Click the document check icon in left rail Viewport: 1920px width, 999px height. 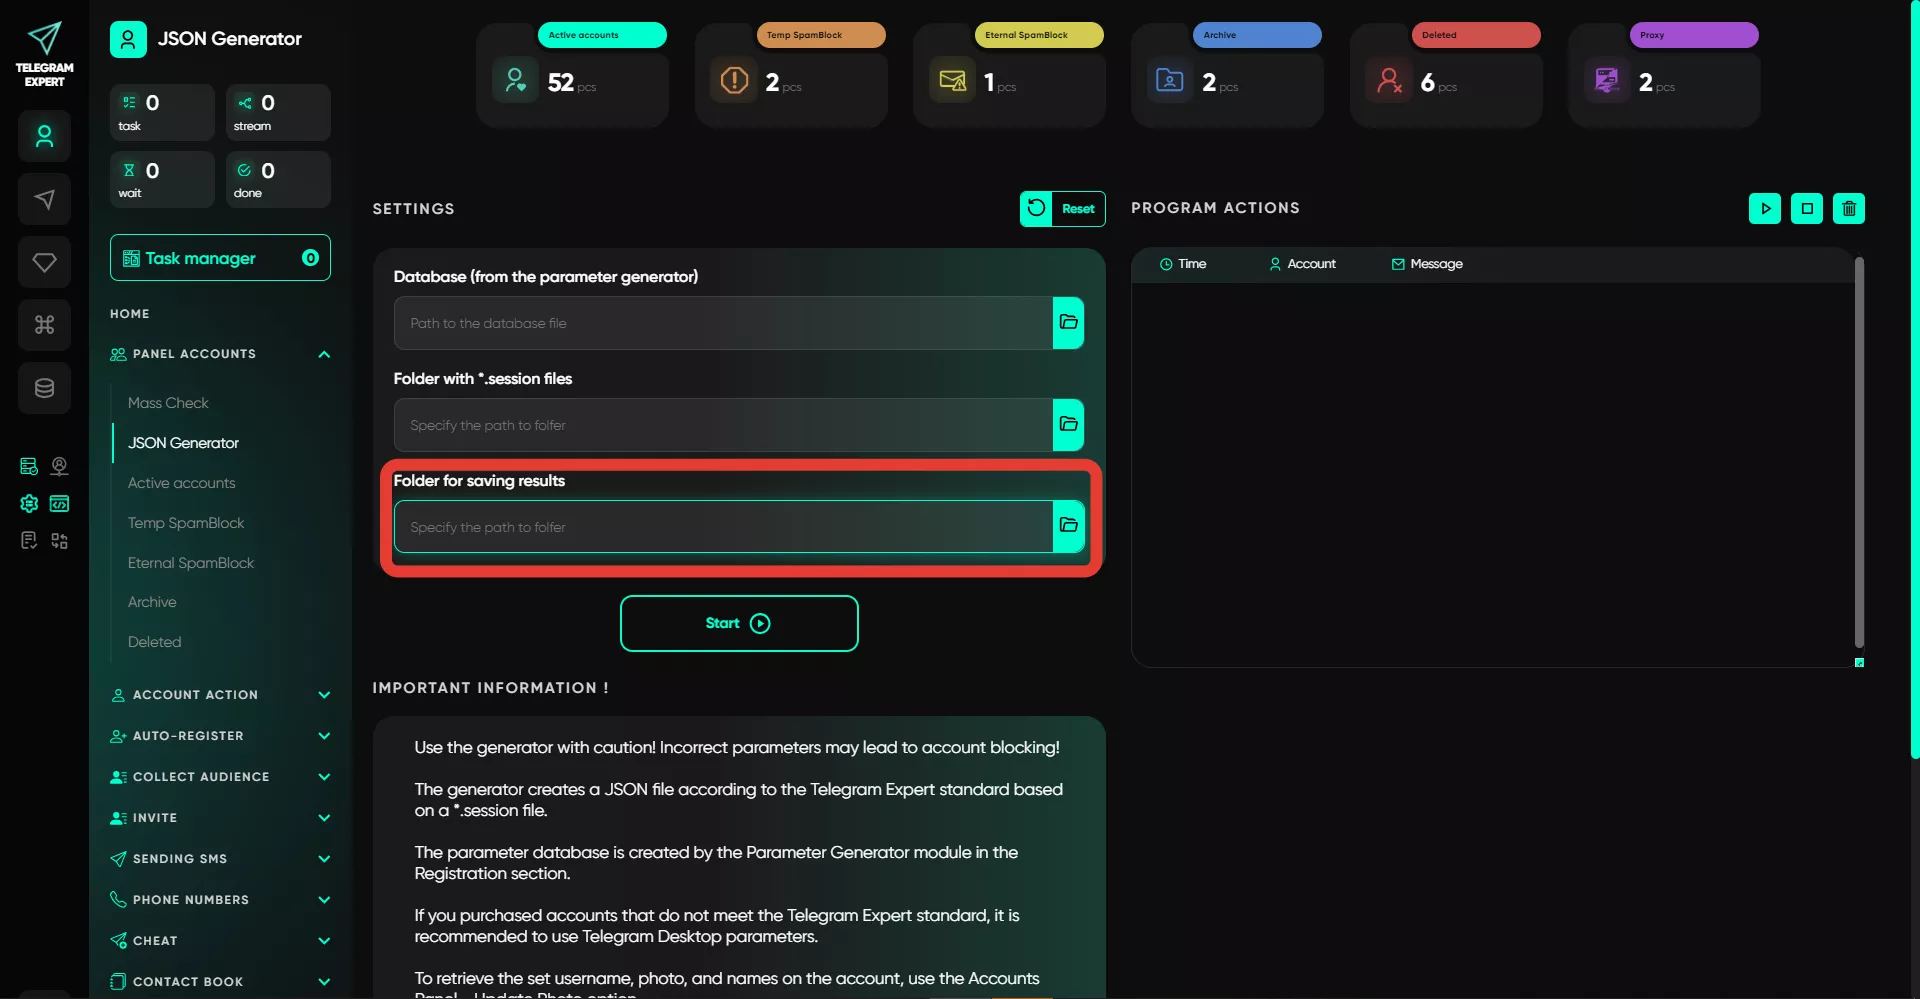pos(29,541)
